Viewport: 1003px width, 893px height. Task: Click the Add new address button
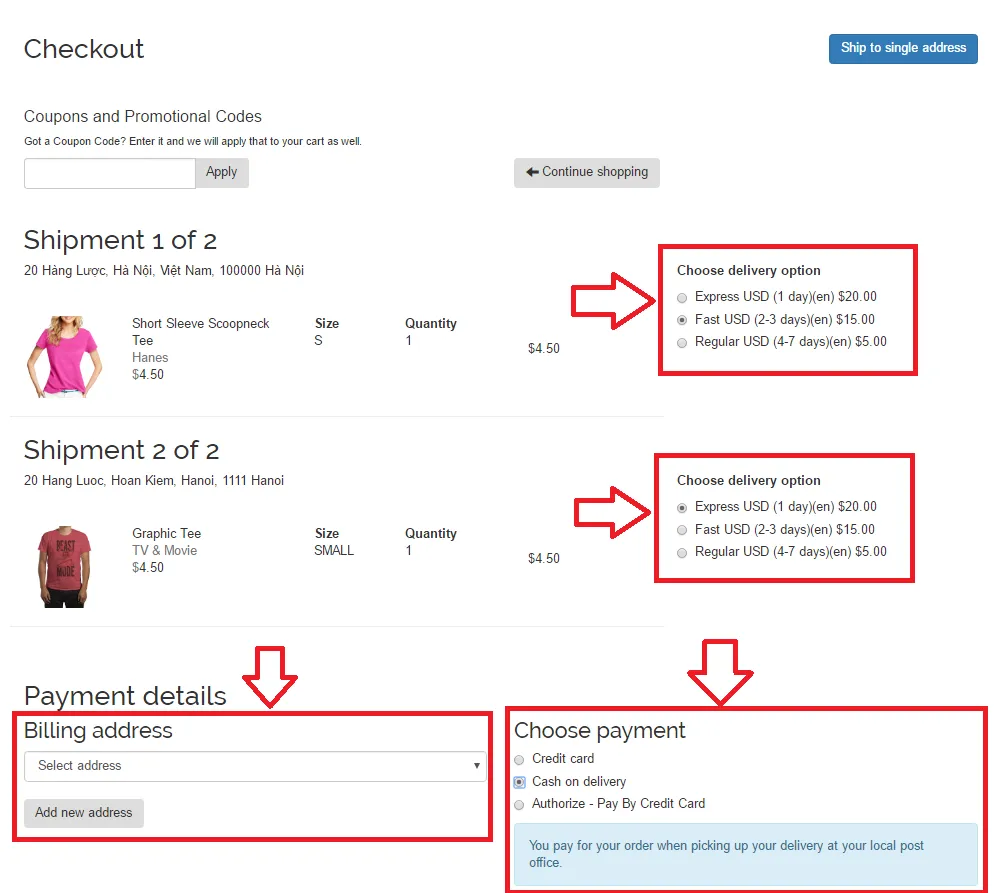pyautogui.click(x=84, y=813)
